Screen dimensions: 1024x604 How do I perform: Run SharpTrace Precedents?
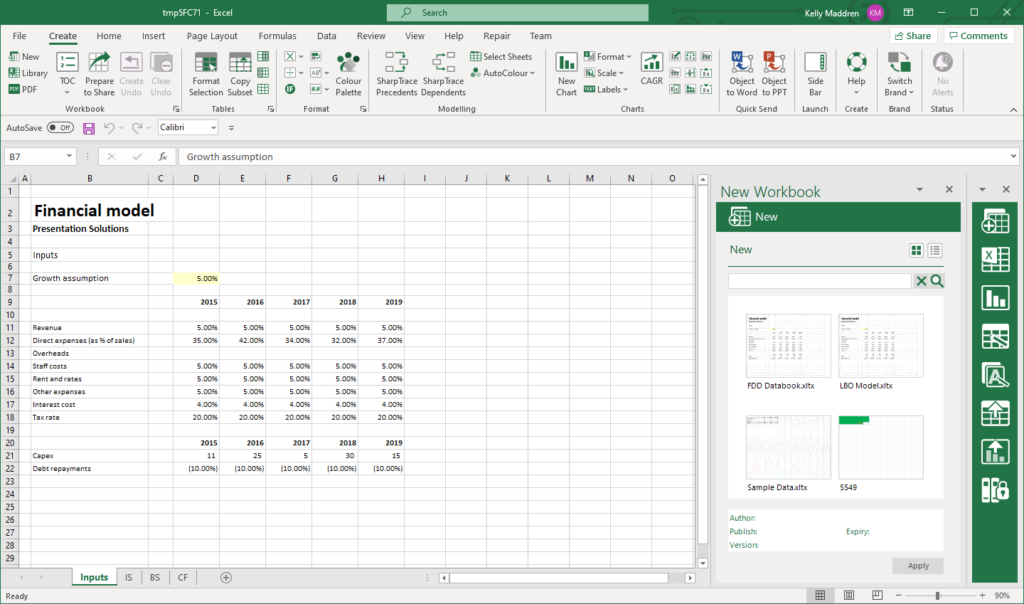tap(396, 64)
